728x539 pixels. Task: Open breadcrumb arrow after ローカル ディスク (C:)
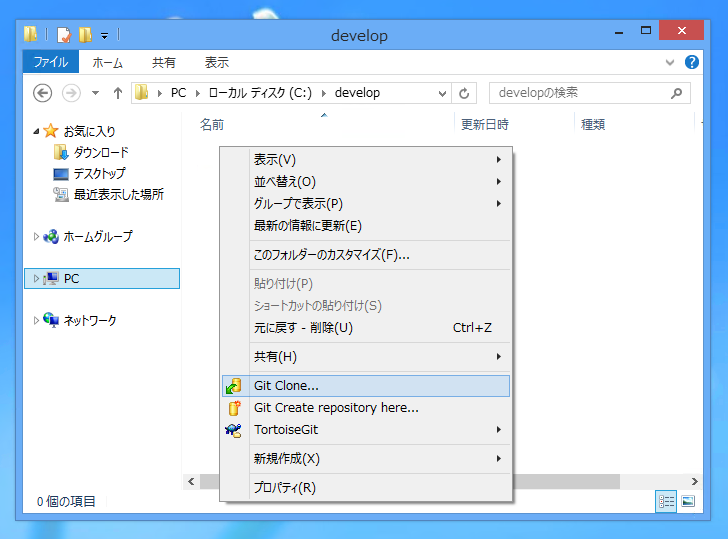pos(324,94)
